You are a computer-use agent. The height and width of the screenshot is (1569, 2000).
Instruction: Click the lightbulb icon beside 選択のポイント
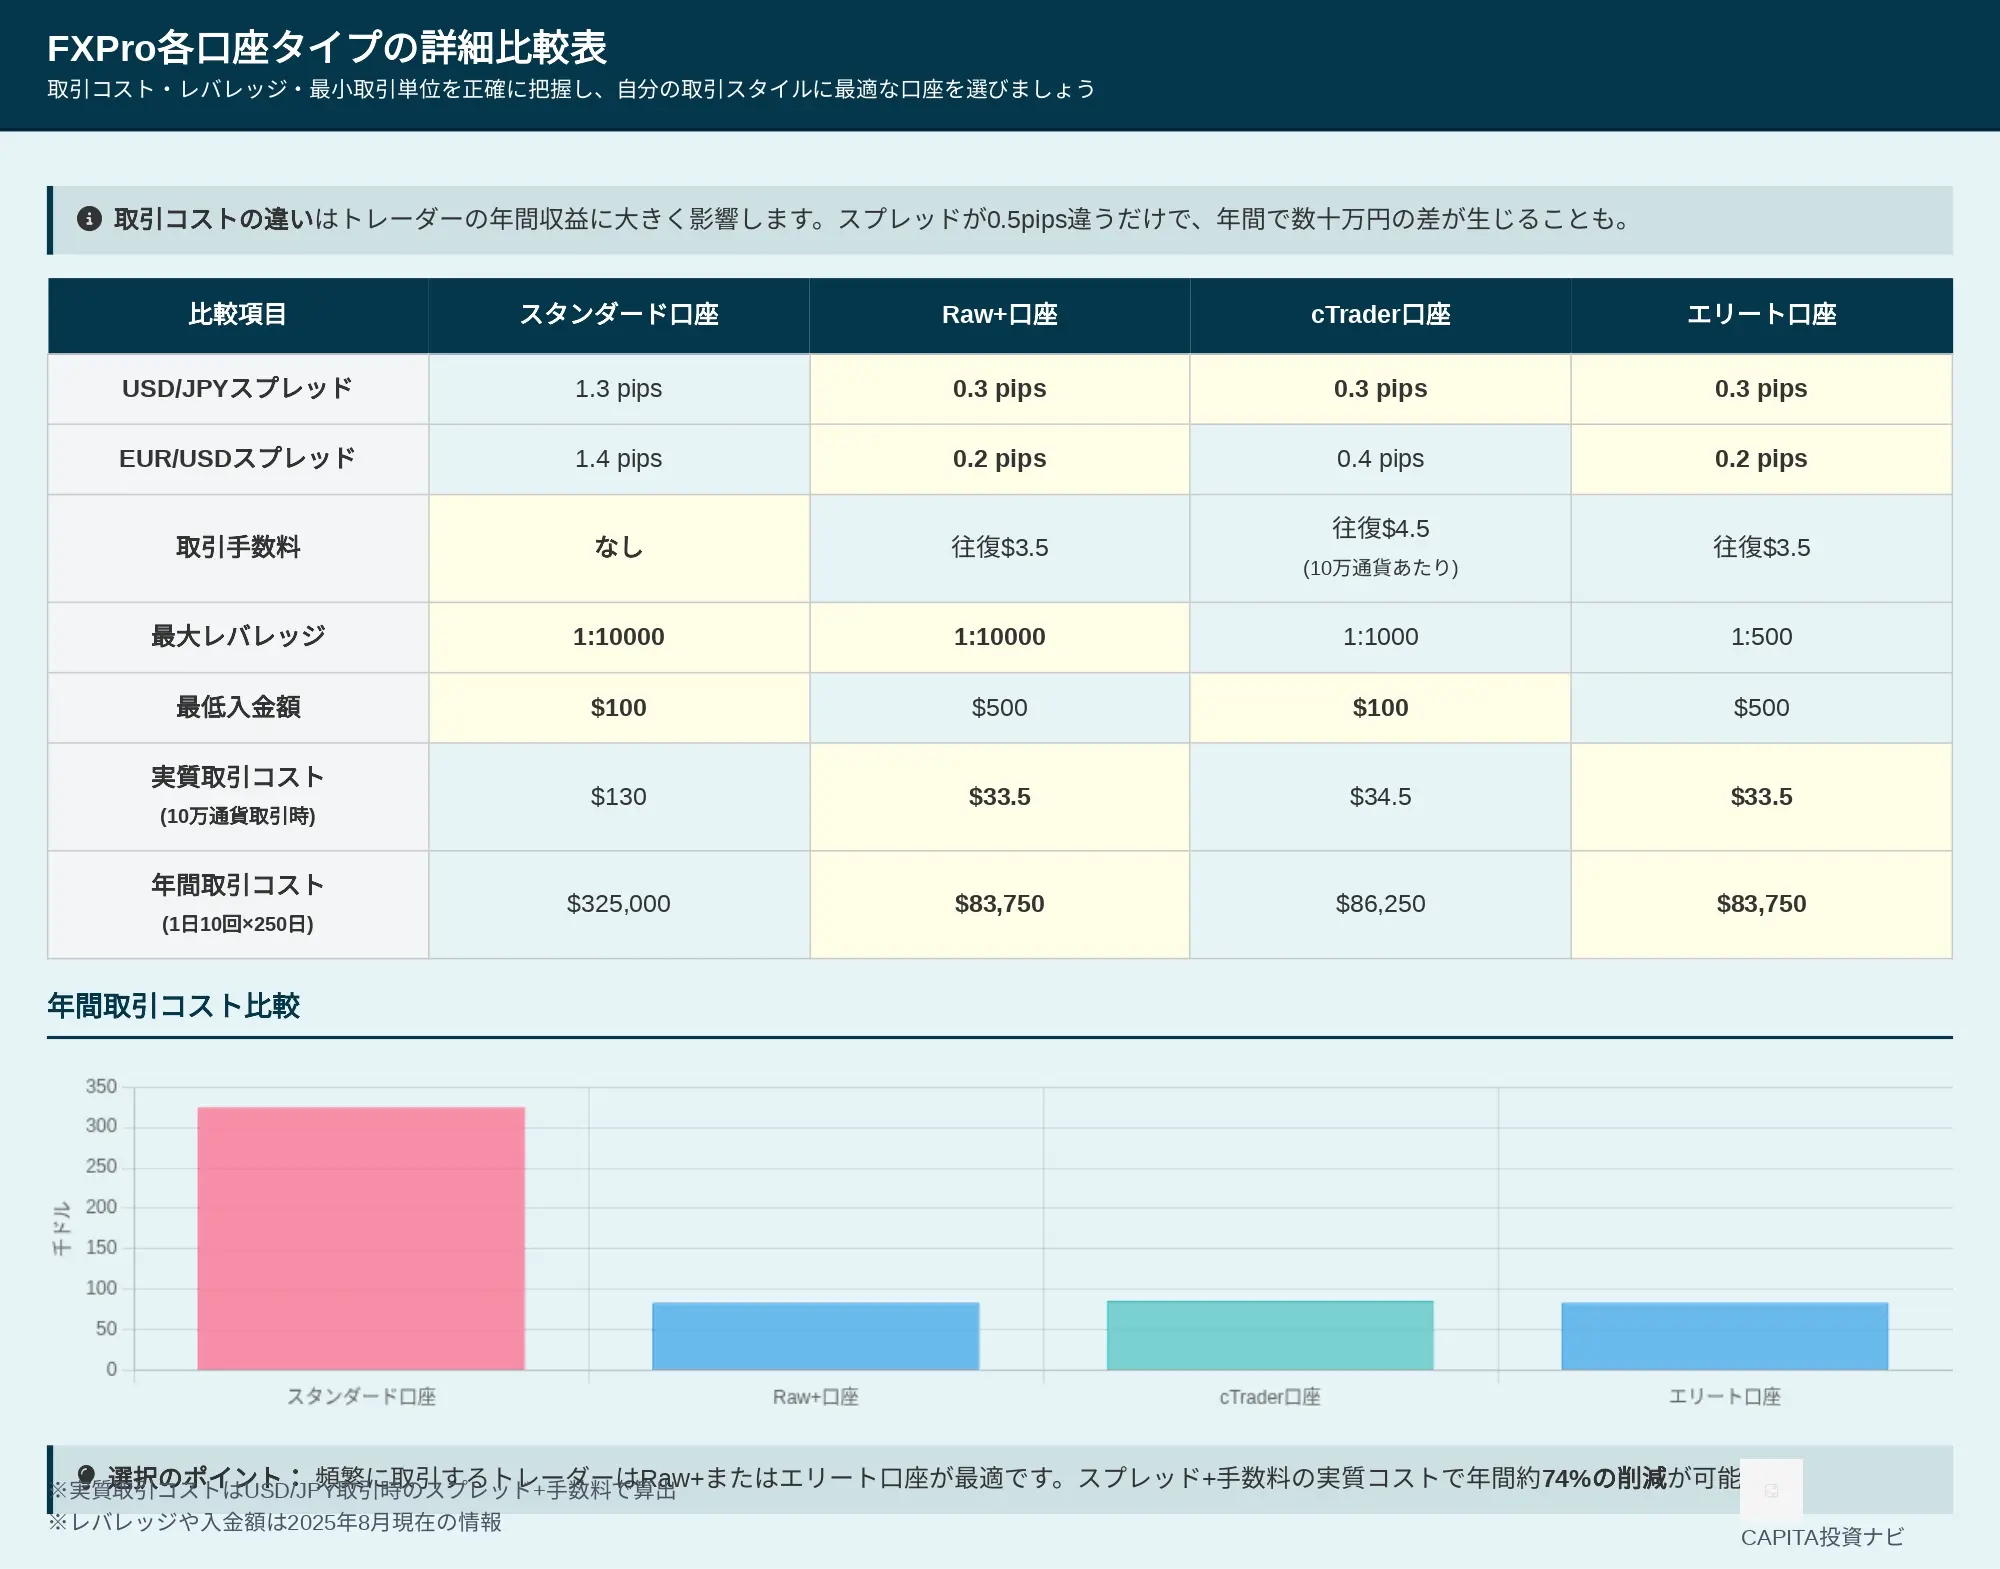click(x=87, y=1477)
